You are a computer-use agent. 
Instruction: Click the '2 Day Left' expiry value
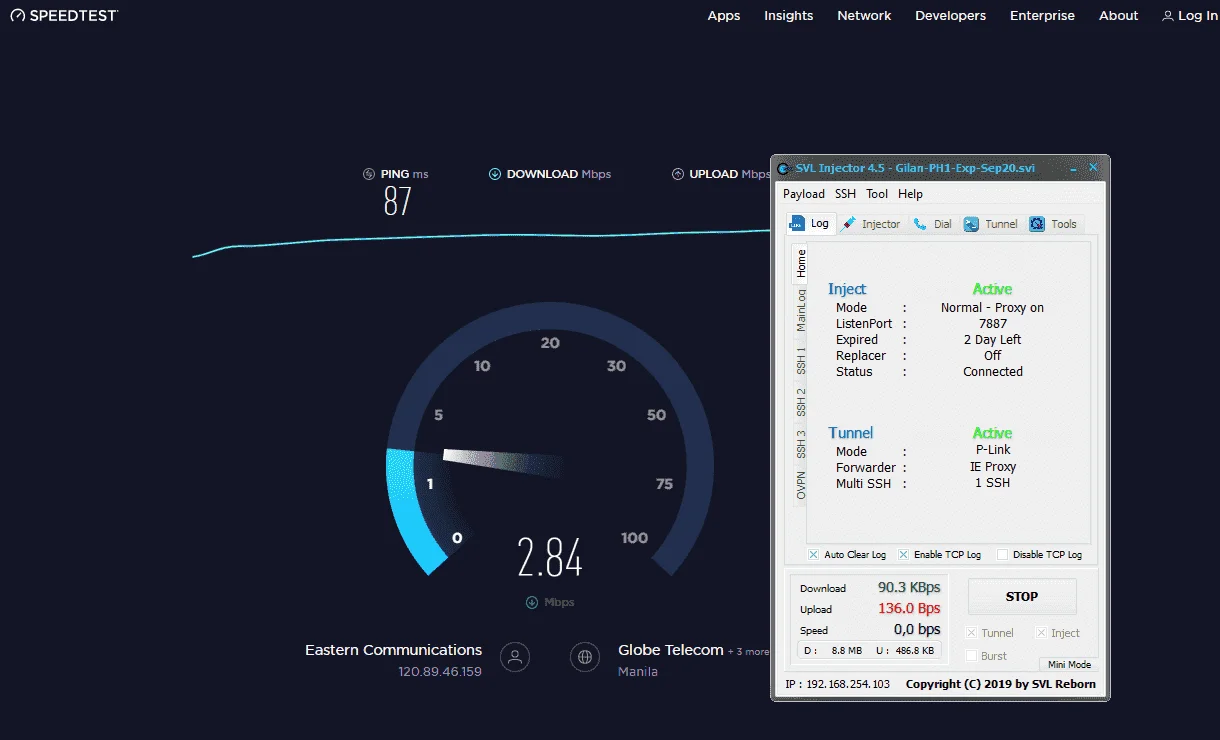click(x=992, y=340)
